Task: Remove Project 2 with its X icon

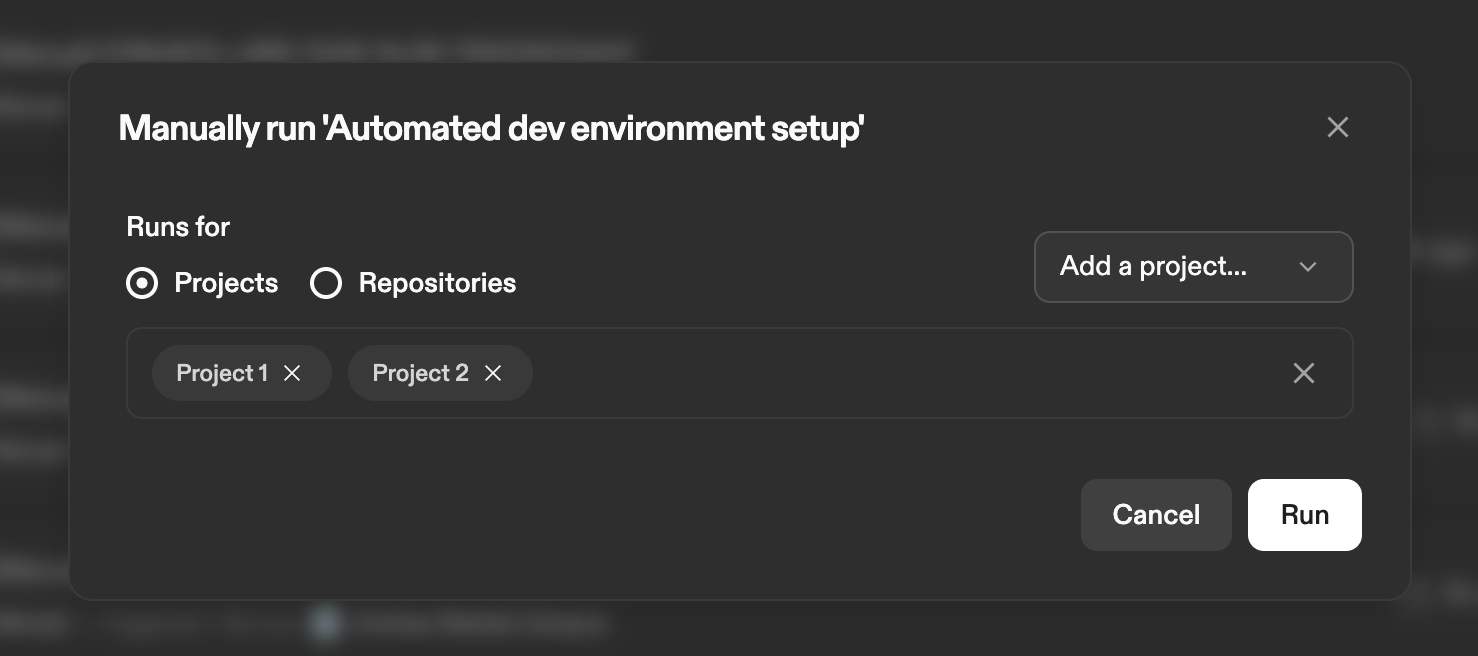Action: tap(493, 373)
